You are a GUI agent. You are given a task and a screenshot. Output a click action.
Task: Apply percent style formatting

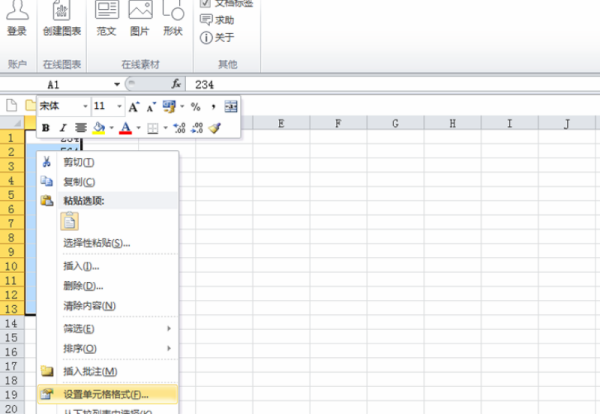click(196, 107)
